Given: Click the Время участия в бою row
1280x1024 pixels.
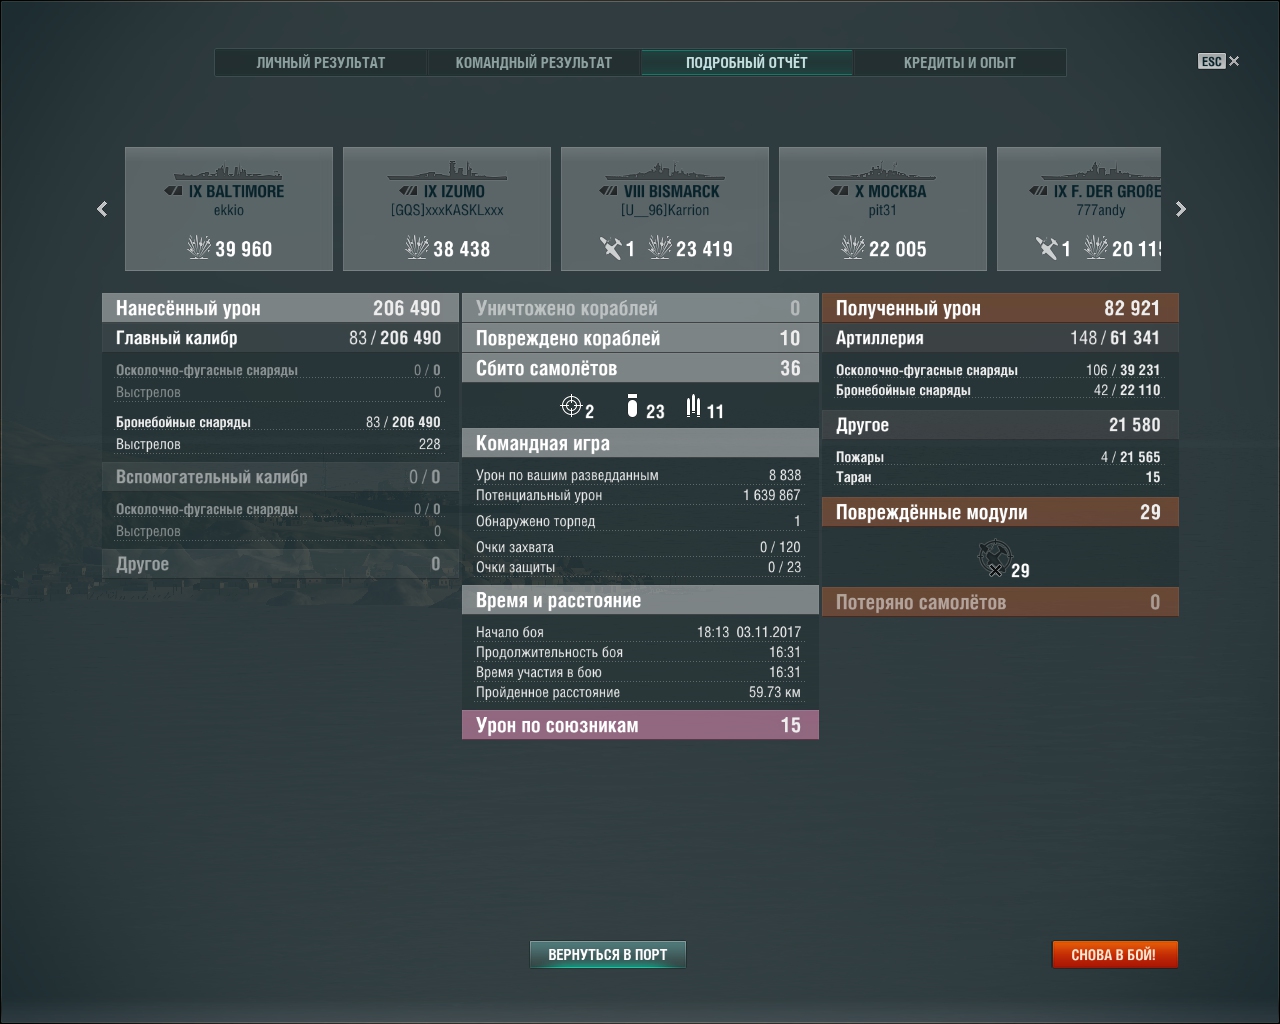Looking at the screenshot, I should pyautogui.click(x=638, y=672).
